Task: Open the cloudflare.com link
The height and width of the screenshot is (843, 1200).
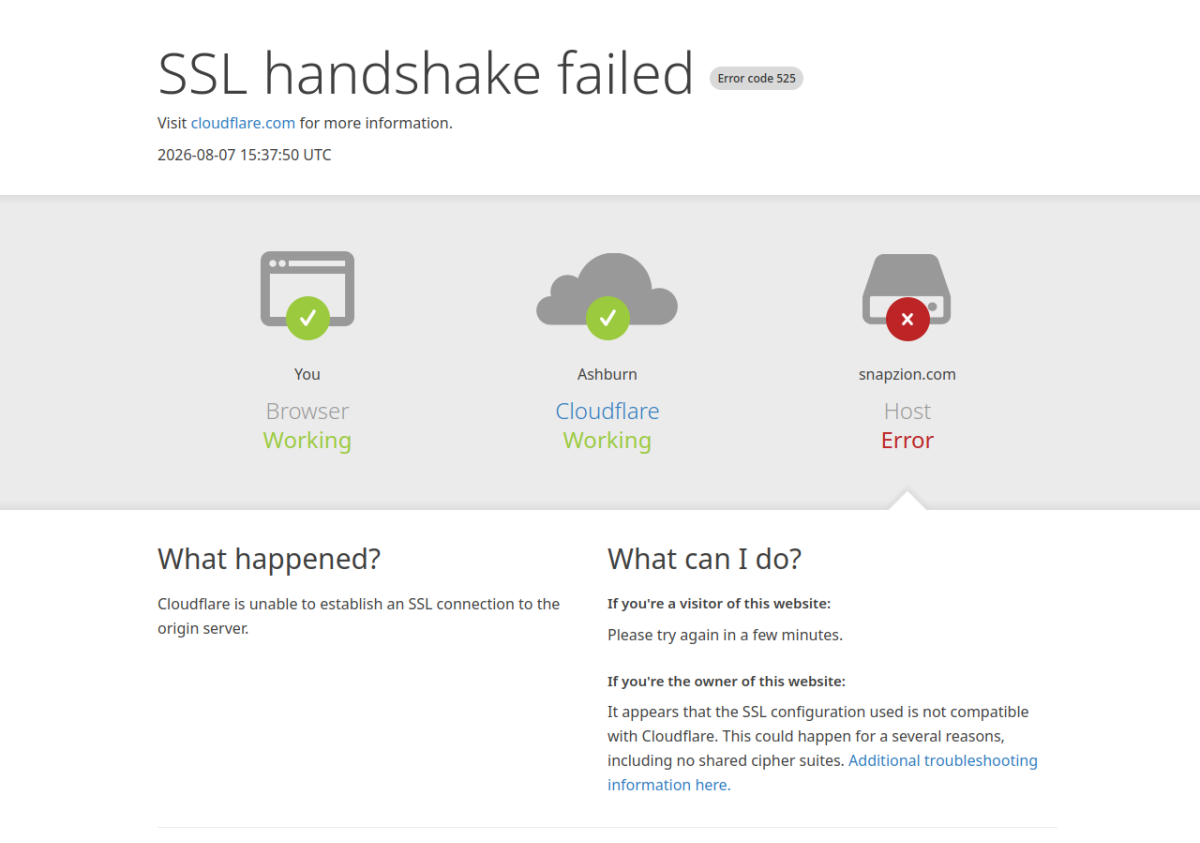Action: [243, 123]
